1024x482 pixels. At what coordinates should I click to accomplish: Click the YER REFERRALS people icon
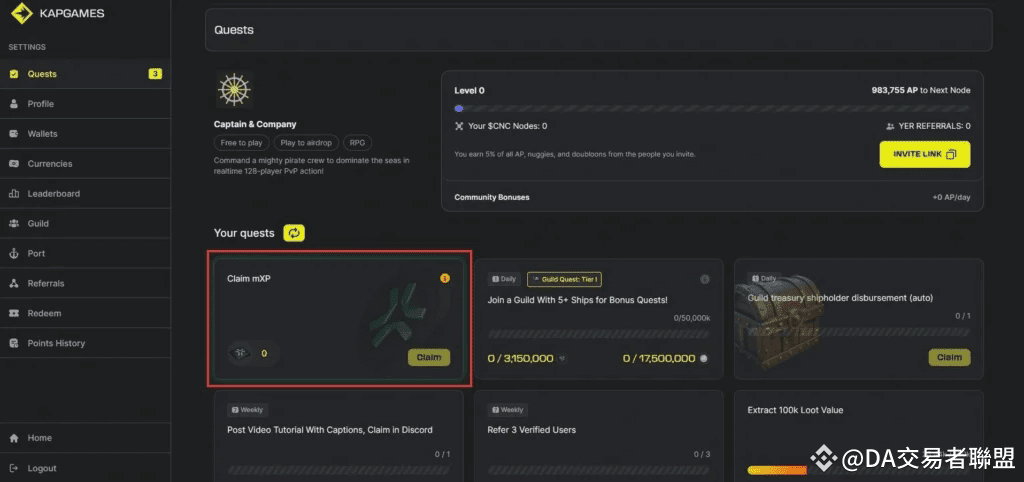click(890, 126)
